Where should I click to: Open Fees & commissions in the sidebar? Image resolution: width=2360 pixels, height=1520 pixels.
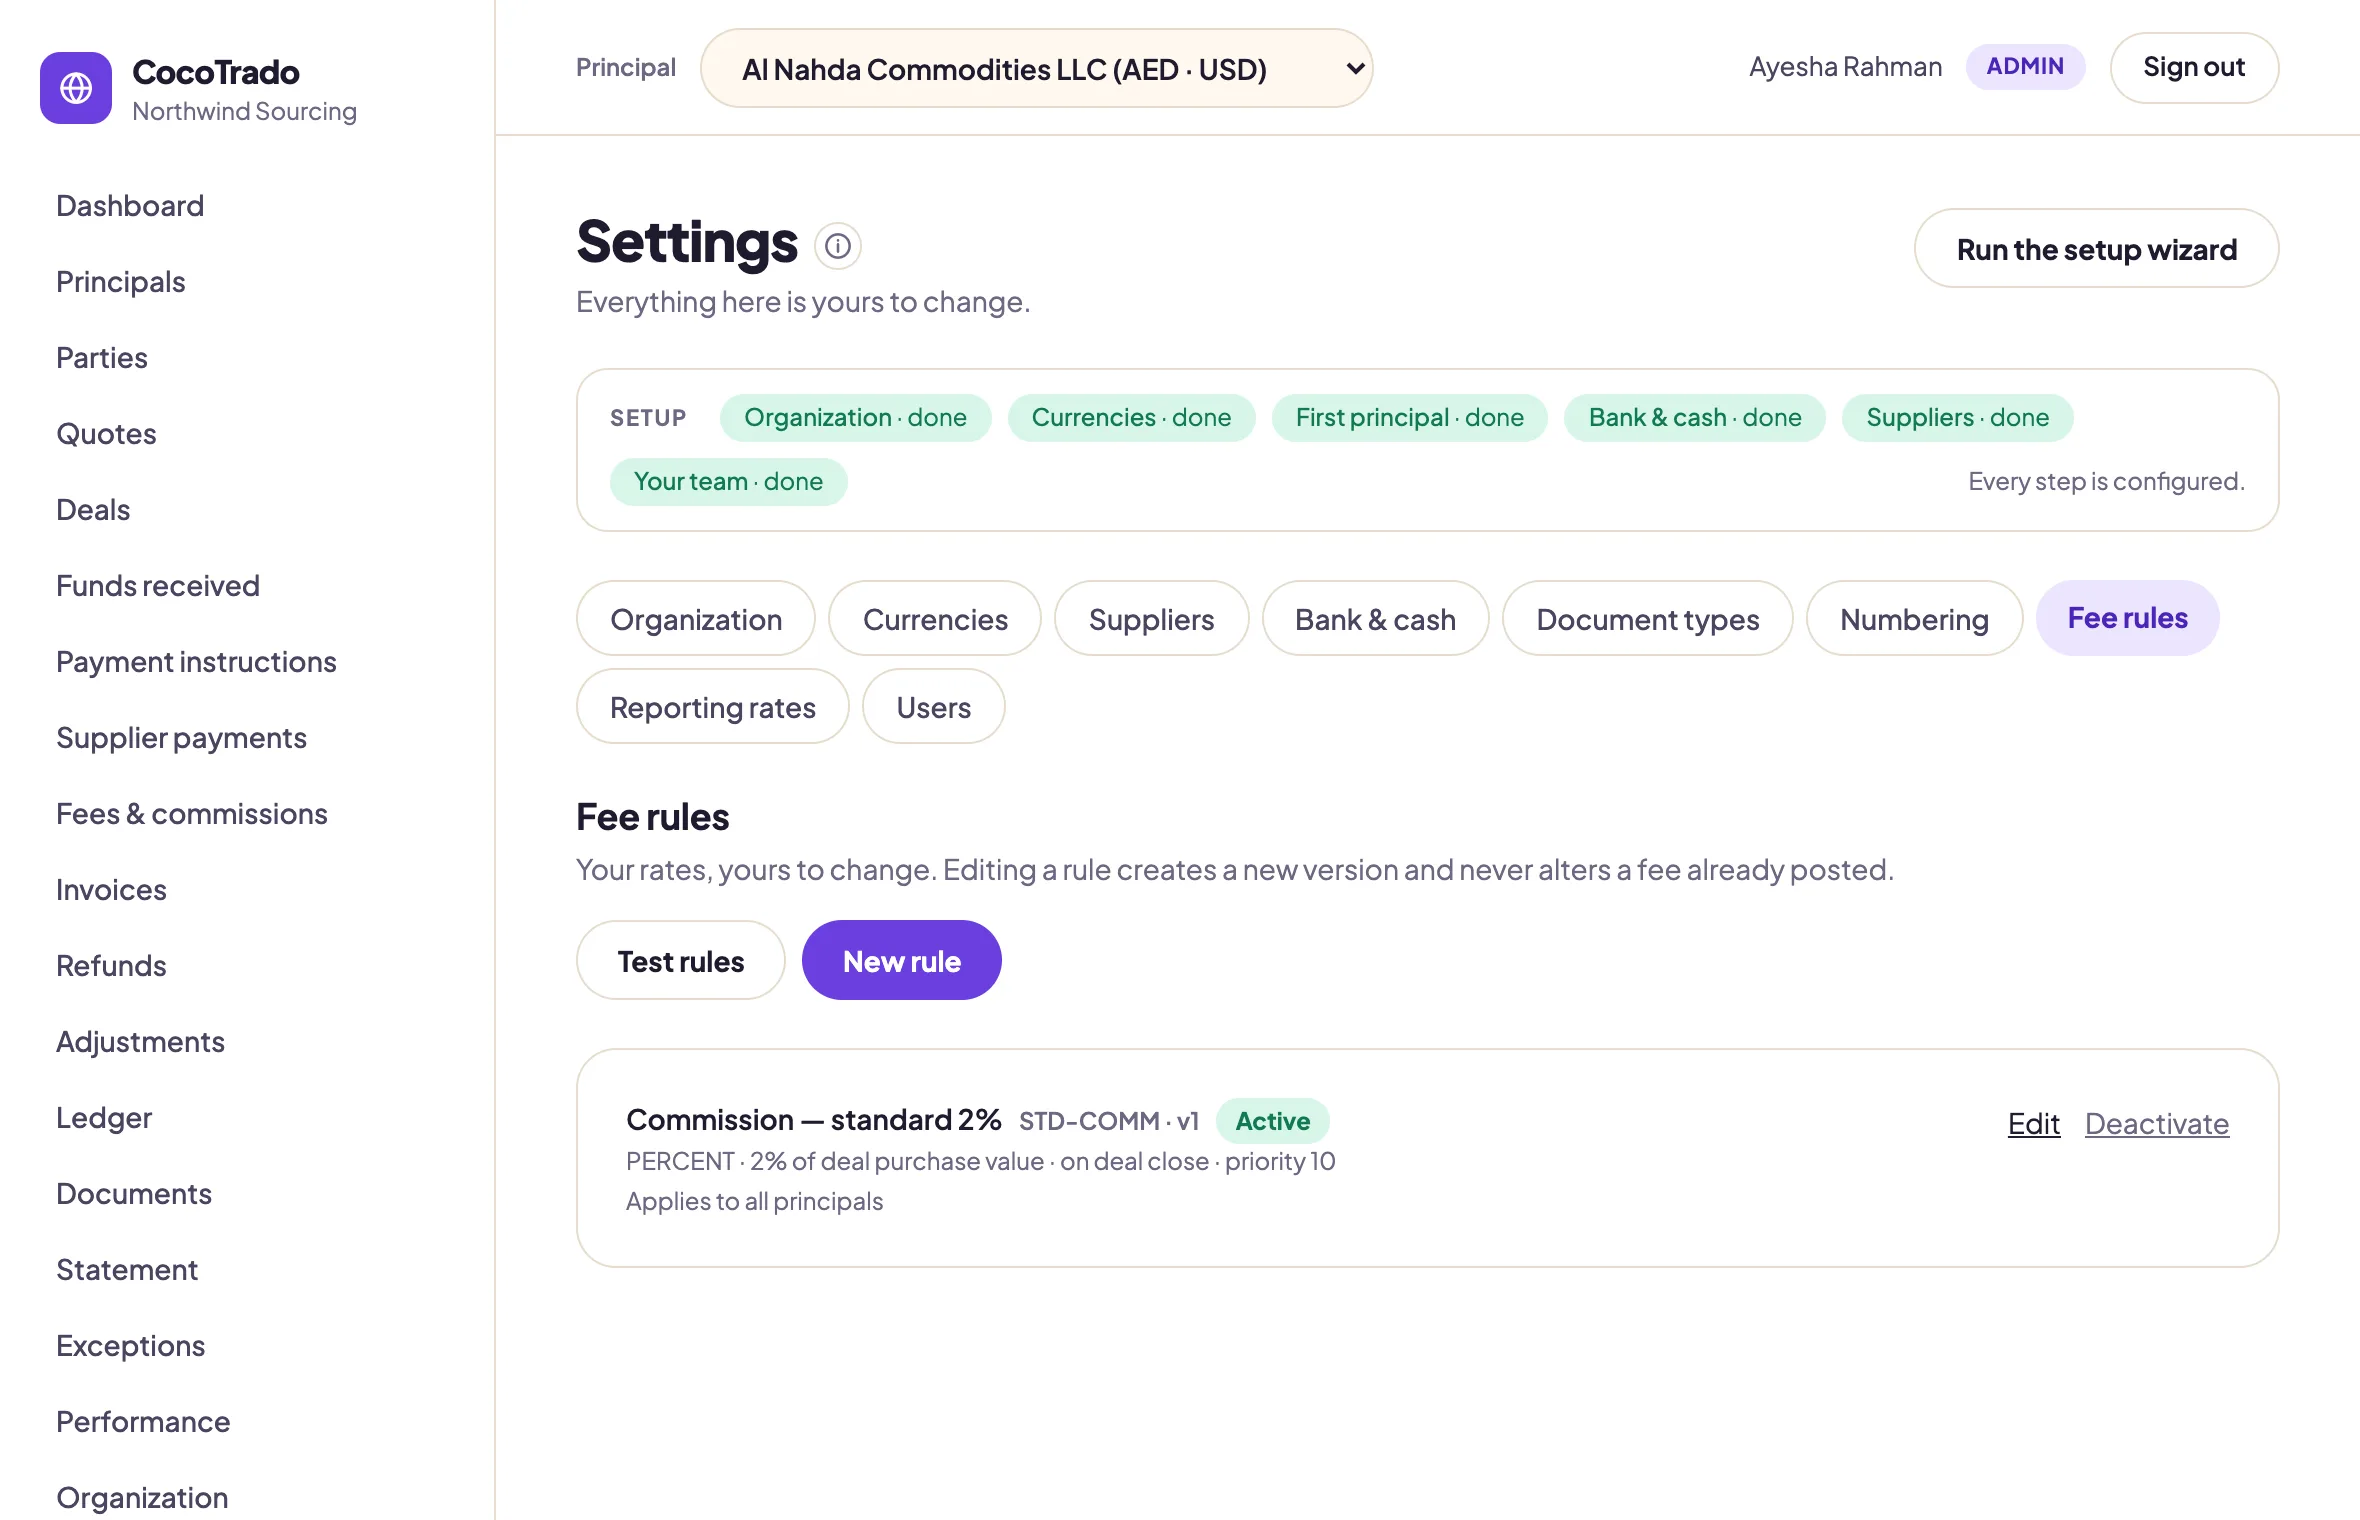192,814
